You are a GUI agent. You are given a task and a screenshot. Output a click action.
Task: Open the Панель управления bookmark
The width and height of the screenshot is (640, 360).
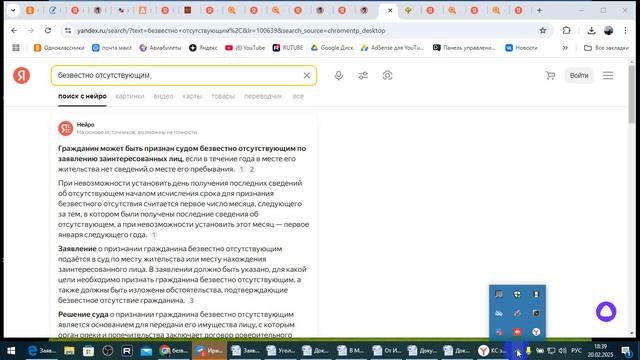(x=464, y=48)
